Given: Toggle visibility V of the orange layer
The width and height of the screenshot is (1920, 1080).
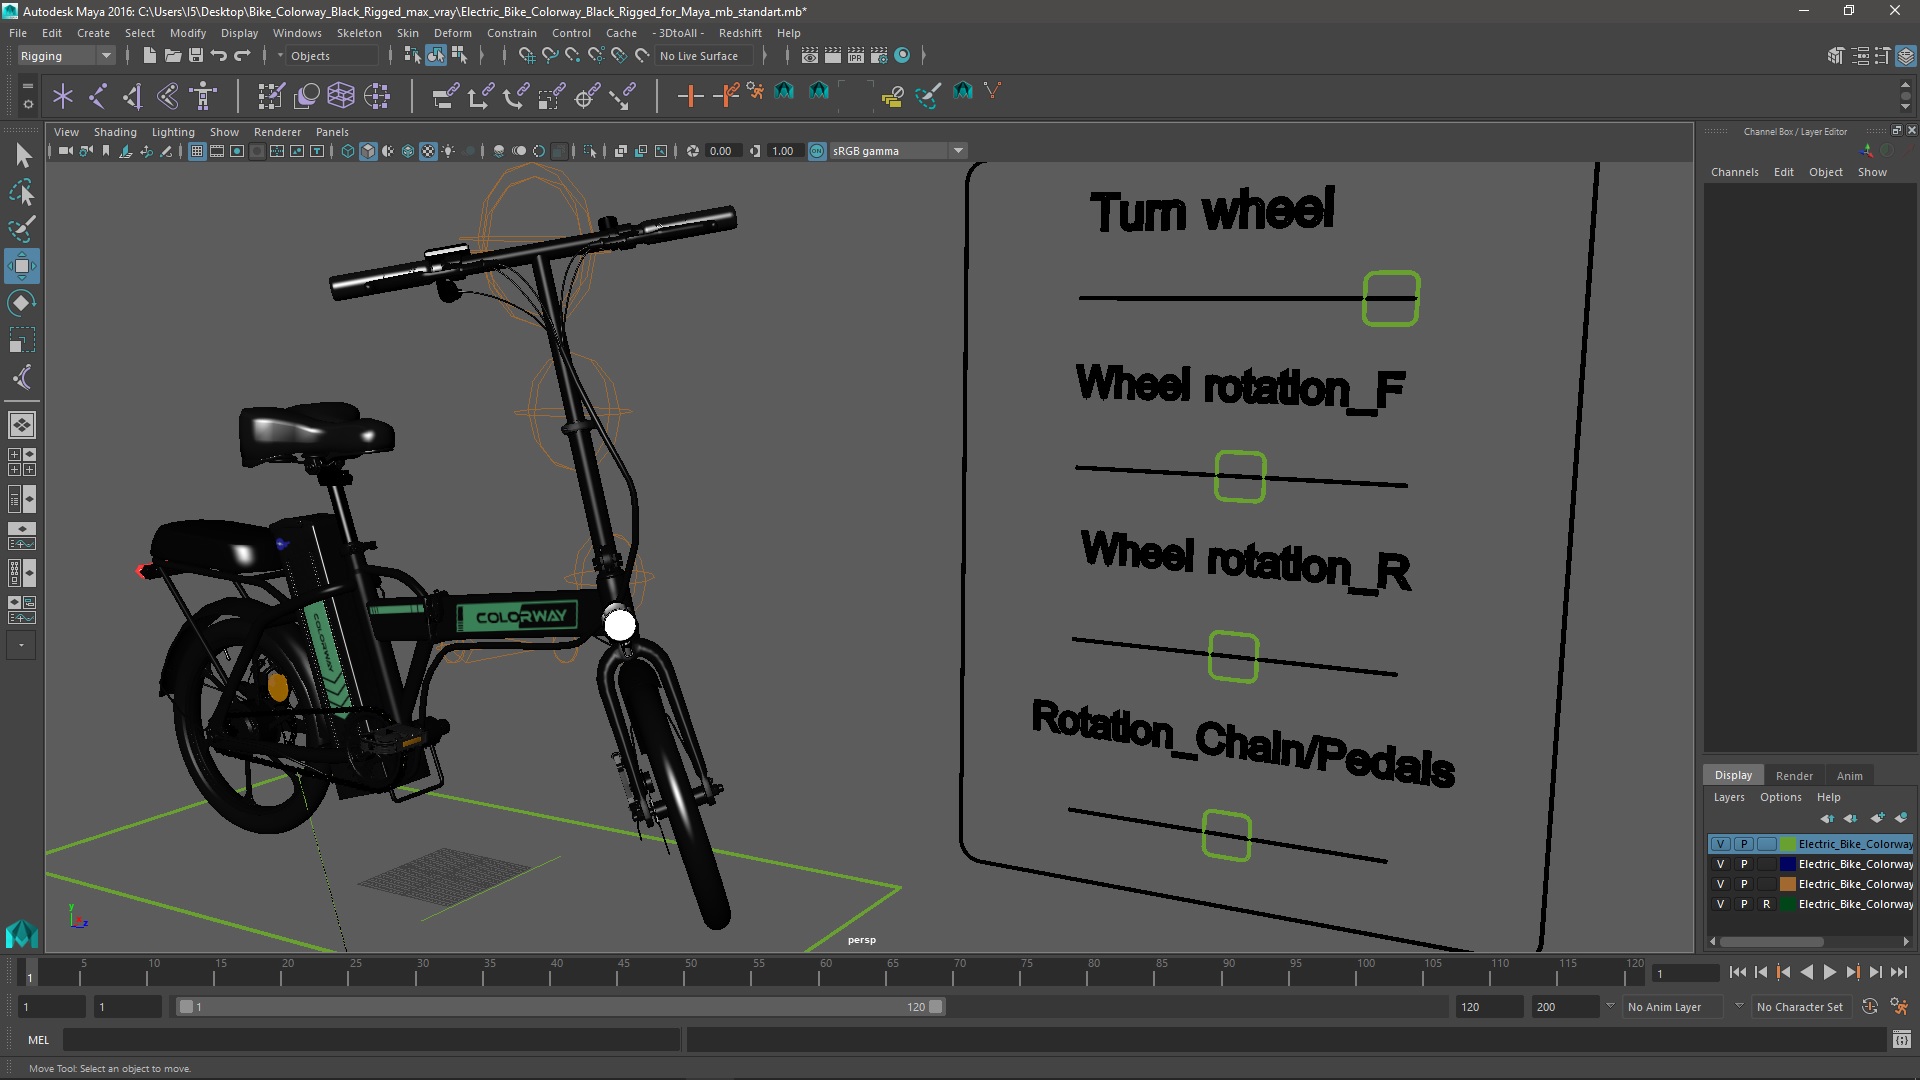Looking at the screenshot, I should pos(1720,884).
